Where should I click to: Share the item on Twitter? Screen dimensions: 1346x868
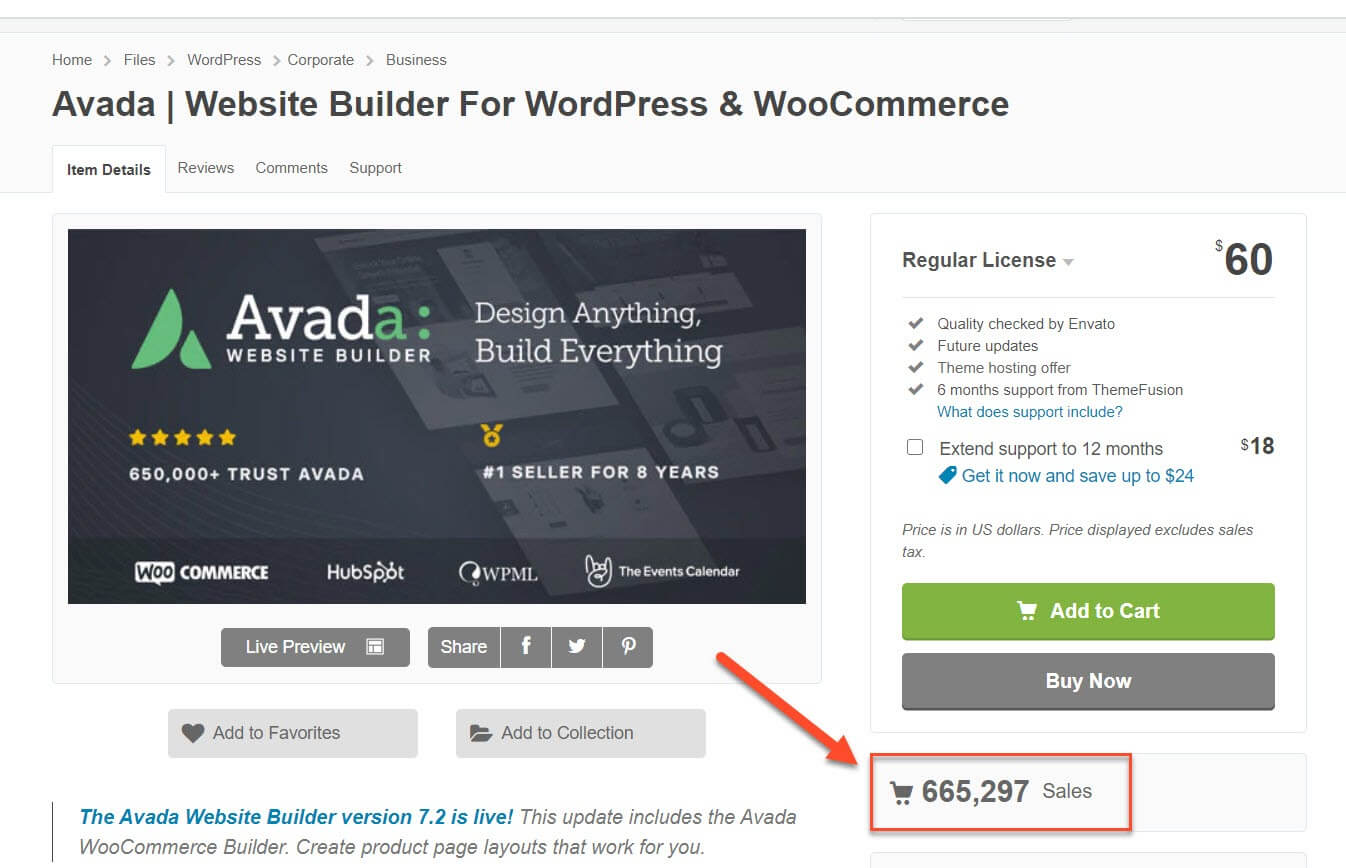577,647
